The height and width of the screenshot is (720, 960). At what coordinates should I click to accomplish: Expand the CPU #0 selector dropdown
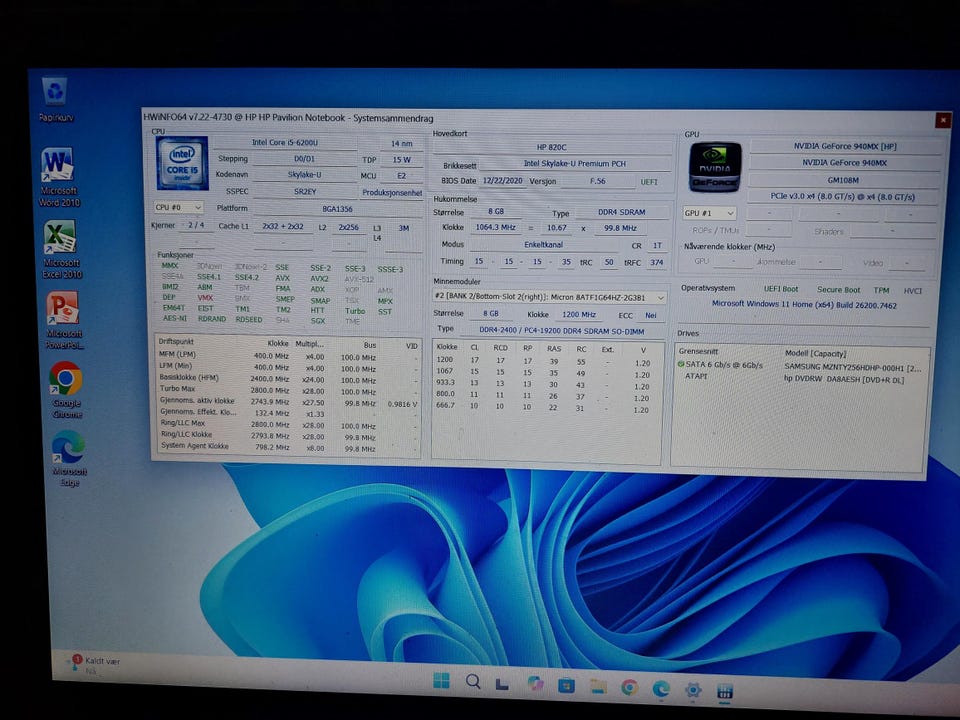[179, 207]
